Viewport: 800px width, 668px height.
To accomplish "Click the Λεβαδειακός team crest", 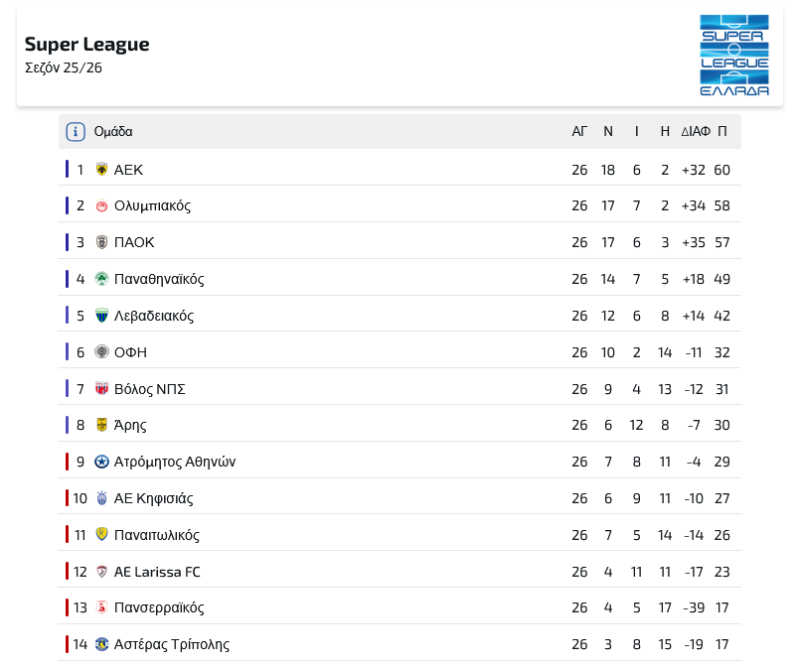I will [101, 316].
